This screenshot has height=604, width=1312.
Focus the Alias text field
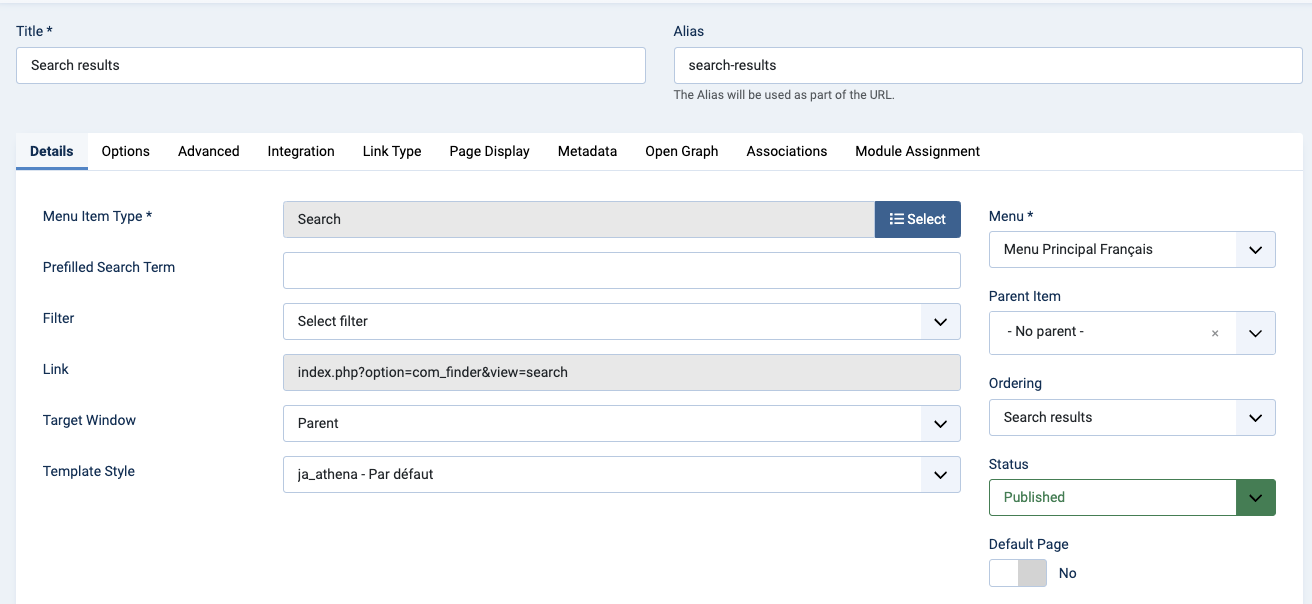click(987, 65)
